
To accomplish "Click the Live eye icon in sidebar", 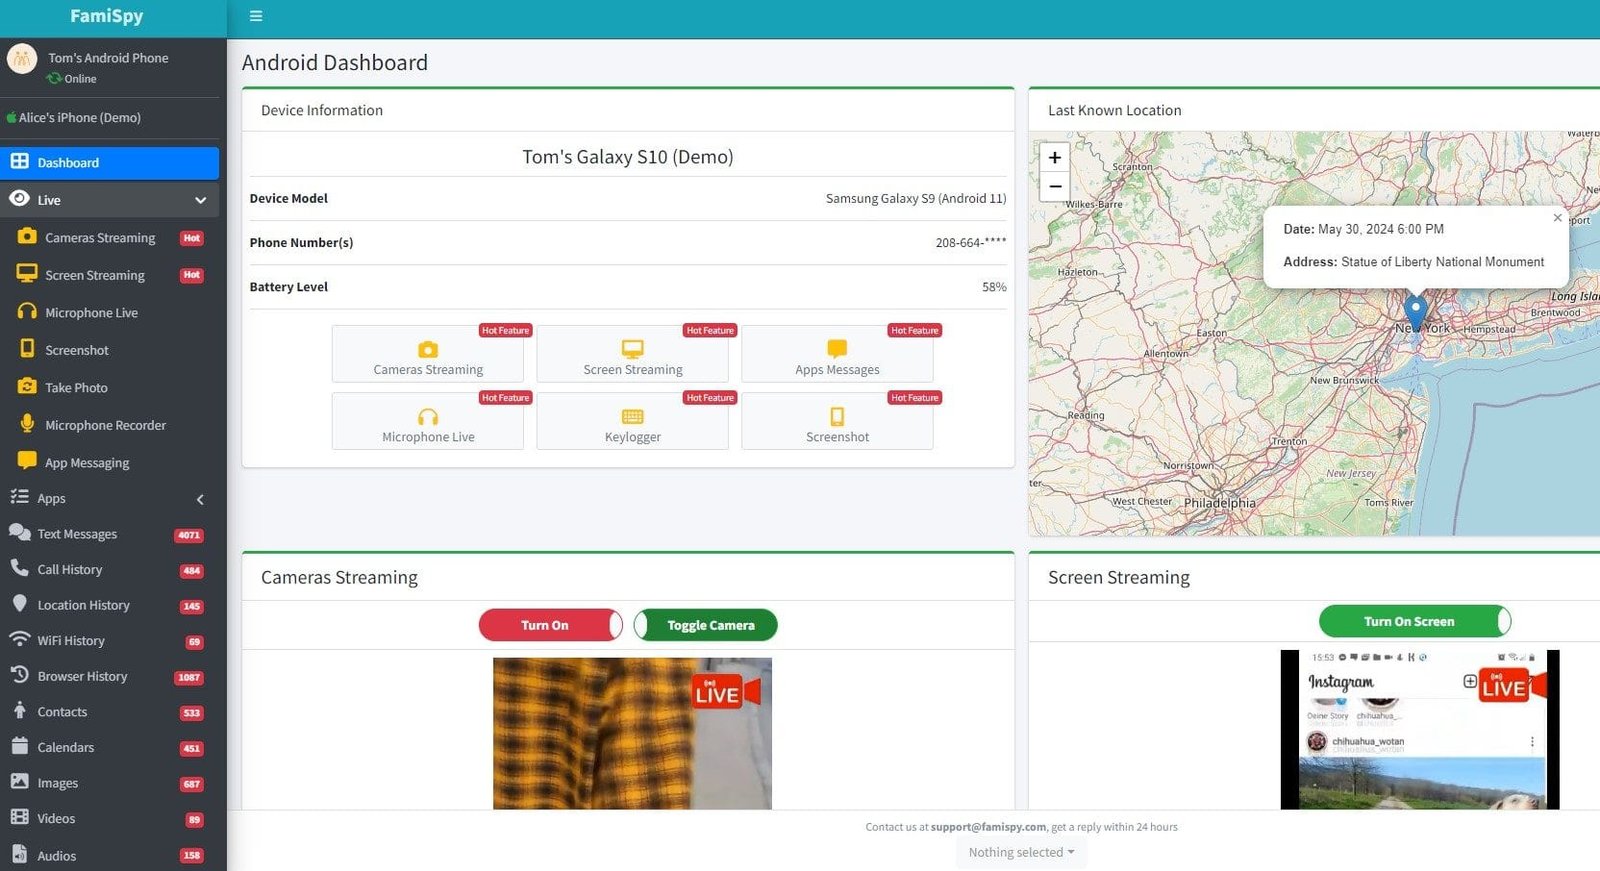I will (19, 198).
